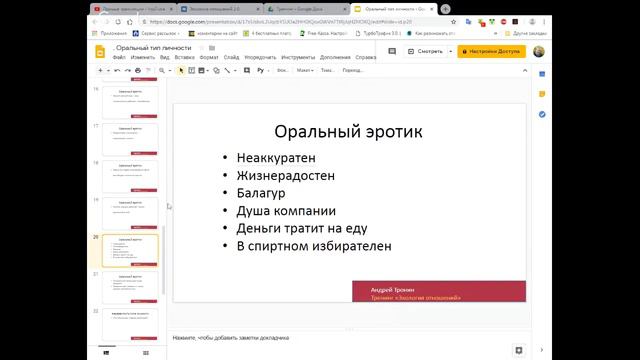The height and width of the screenshot is (360, 640).
Task: Open the Фон background button
Action: pos(282,71)
